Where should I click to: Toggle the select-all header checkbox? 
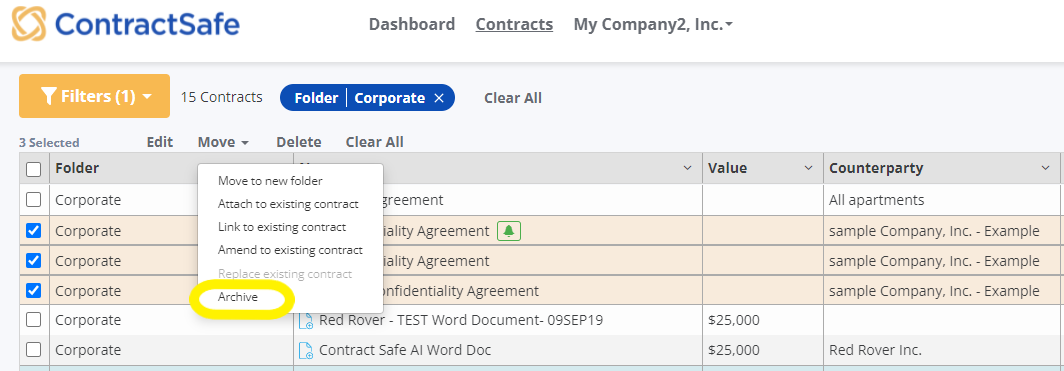point(33,169)
